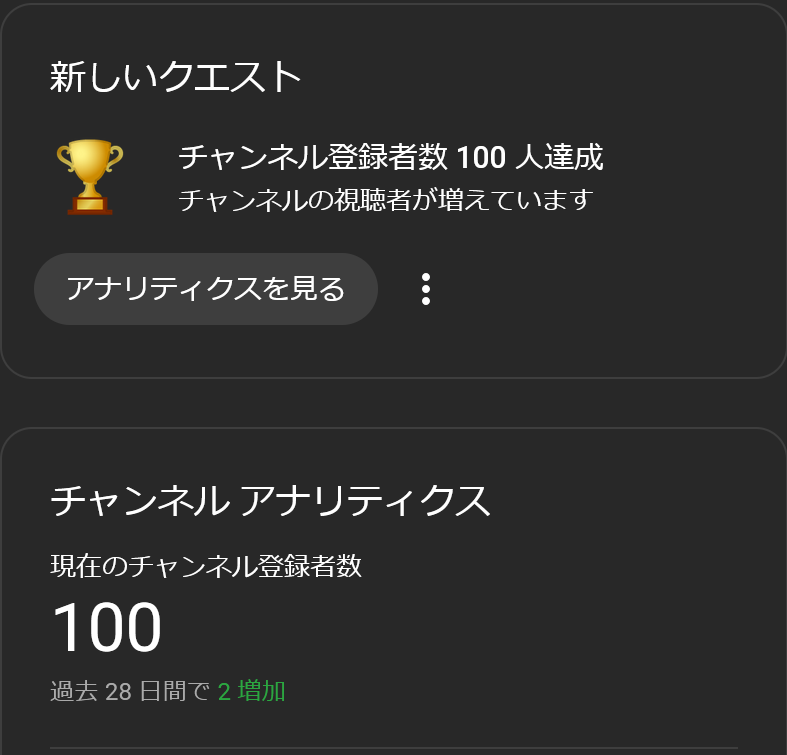Click the large 100 subscriber count
This screenshot has width=787, height=755.
[106, 628]
